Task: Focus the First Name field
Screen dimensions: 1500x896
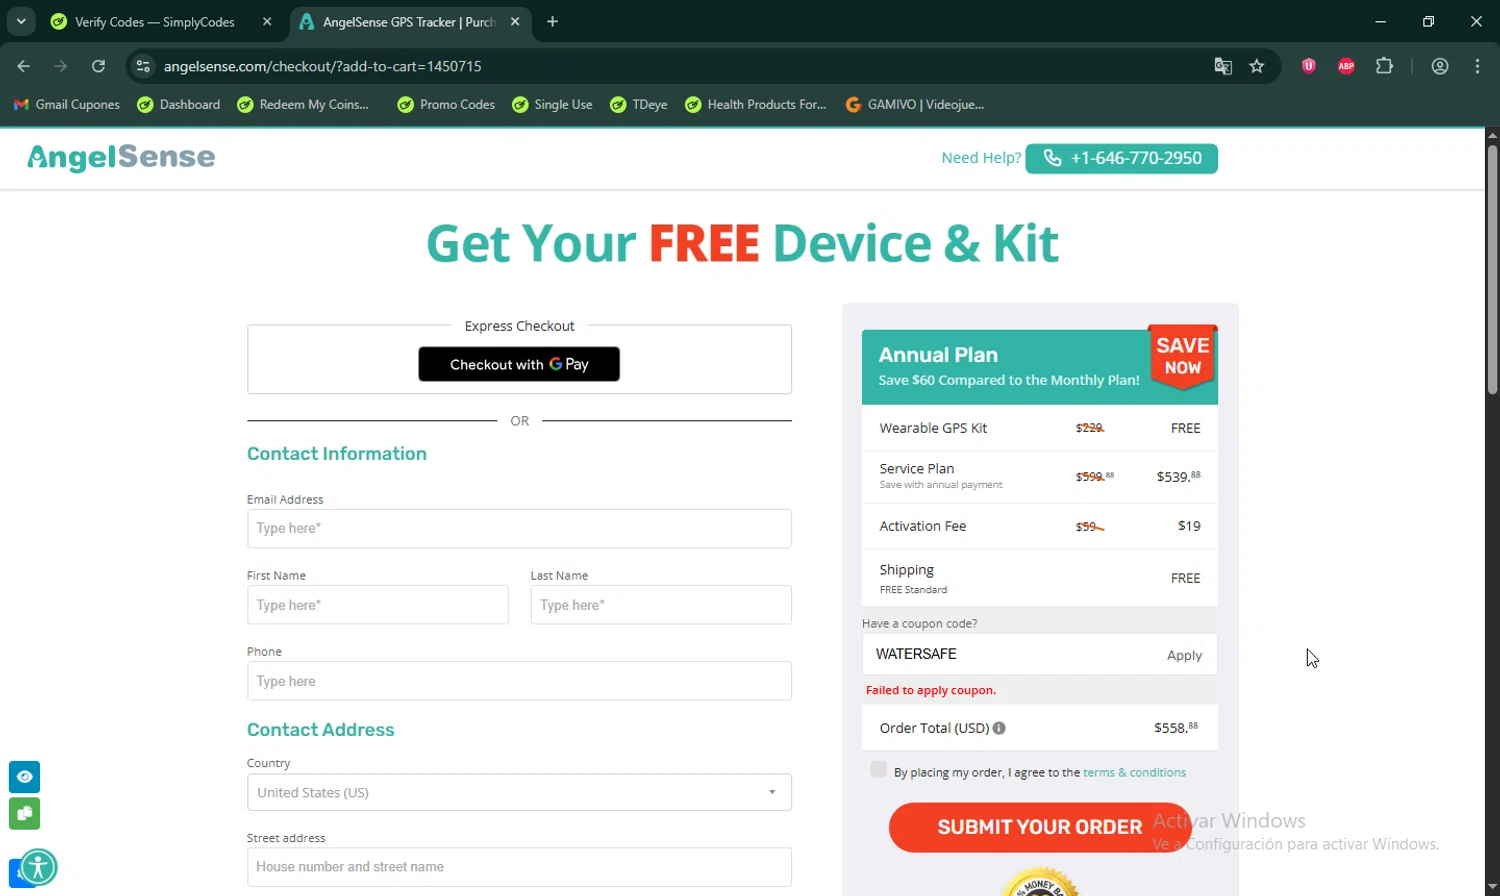Action: click(377, 605)
